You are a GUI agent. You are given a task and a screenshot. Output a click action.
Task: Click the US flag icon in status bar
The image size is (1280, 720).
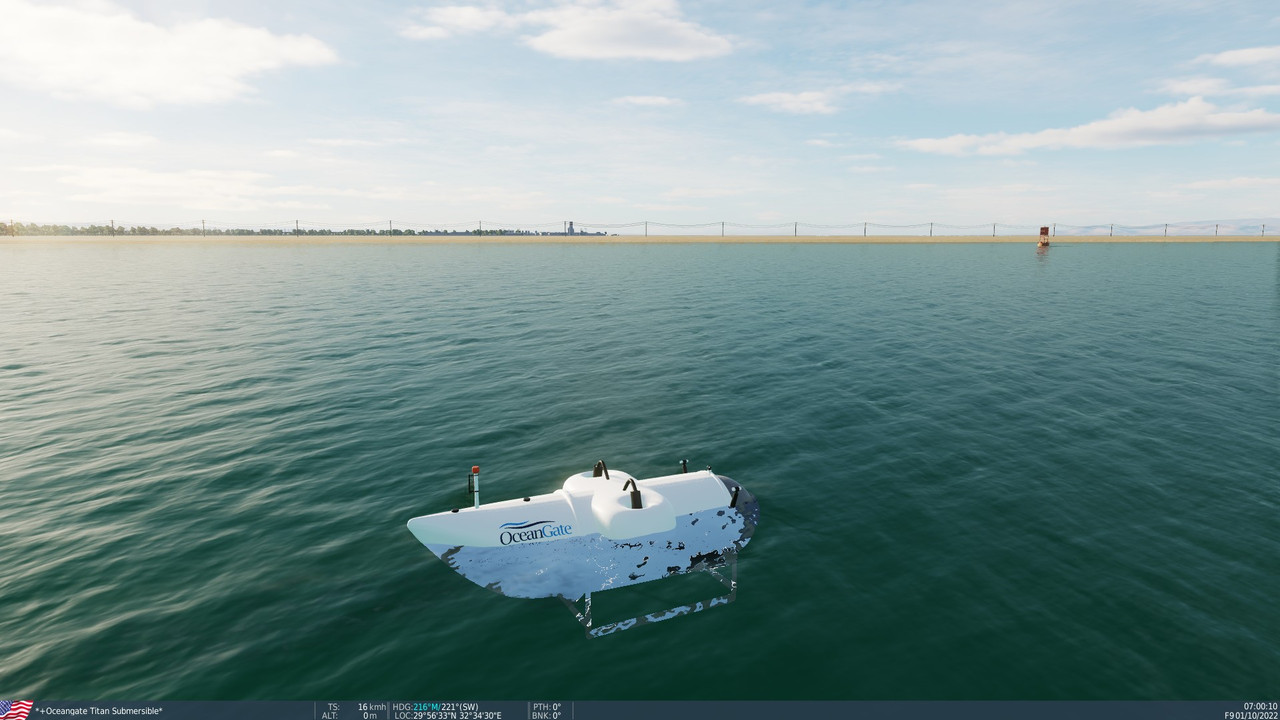pyautogui.click(x=17, y=710)
